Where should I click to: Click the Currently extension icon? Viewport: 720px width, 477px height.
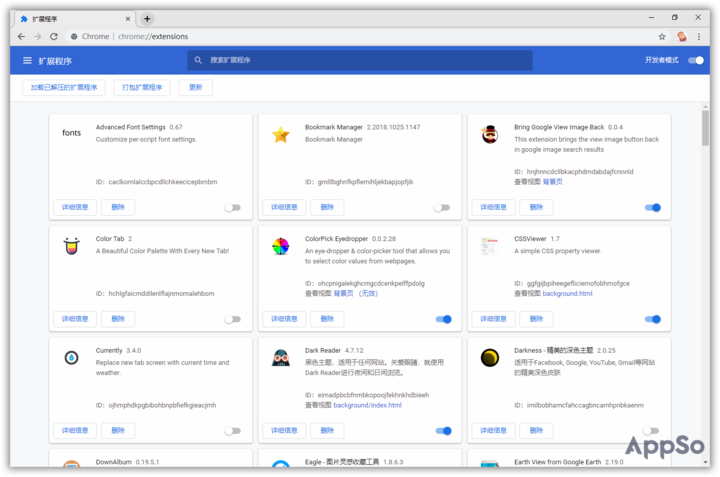click(71, 358)
